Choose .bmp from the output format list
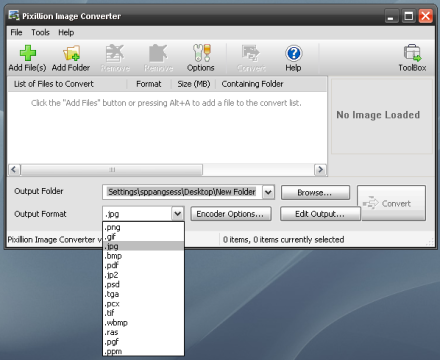Viewport: 440px width, 360px height. (143, 256)
